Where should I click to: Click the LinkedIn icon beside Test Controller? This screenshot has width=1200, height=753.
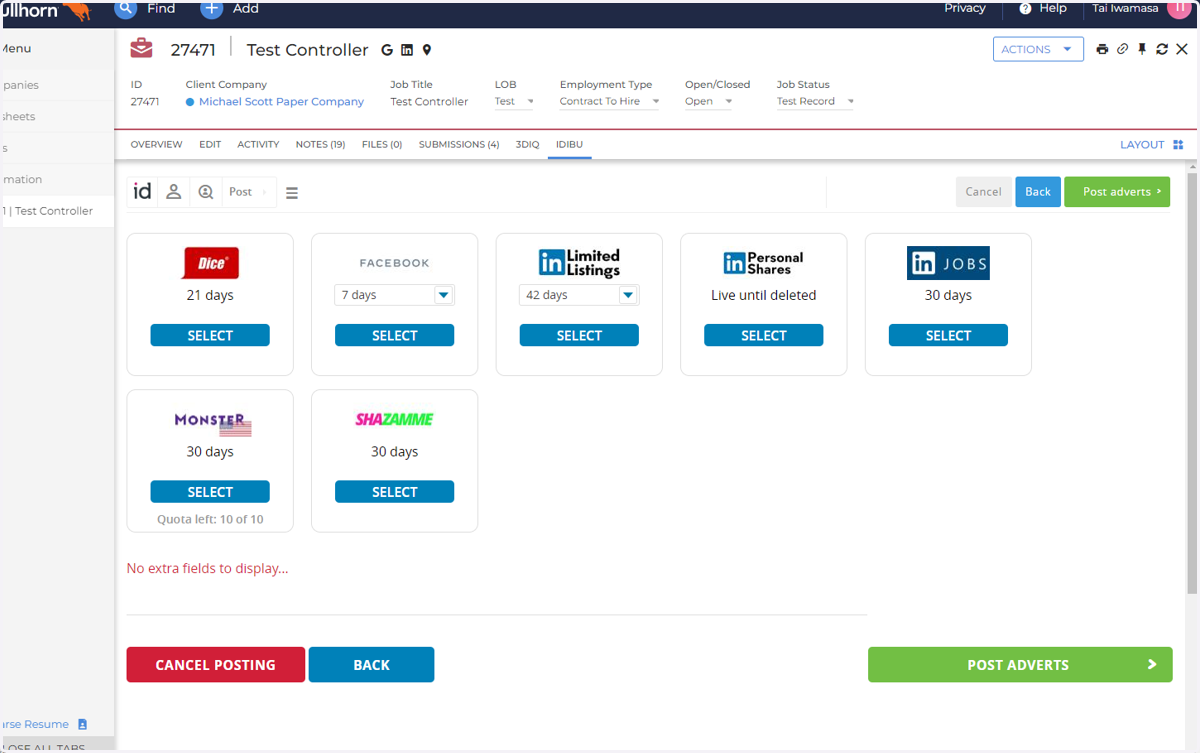click(407, 50)
